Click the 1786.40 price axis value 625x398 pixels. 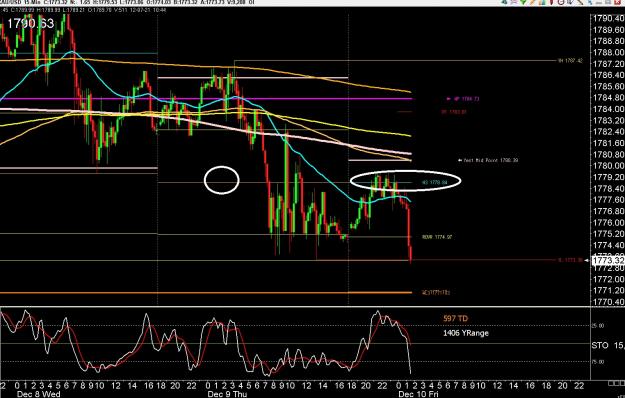[x=608, y=75]
